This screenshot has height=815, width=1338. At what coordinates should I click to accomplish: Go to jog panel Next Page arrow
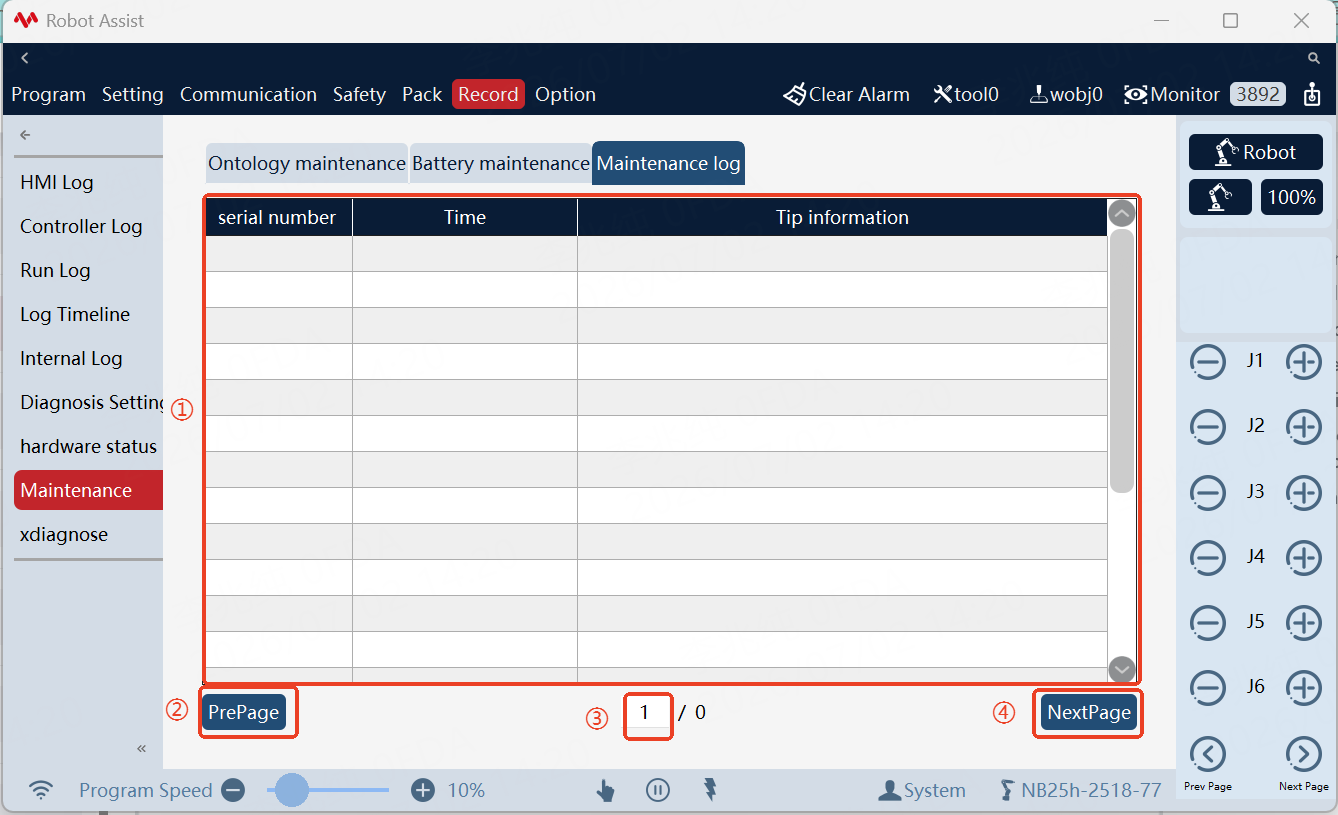point(1304,754)
